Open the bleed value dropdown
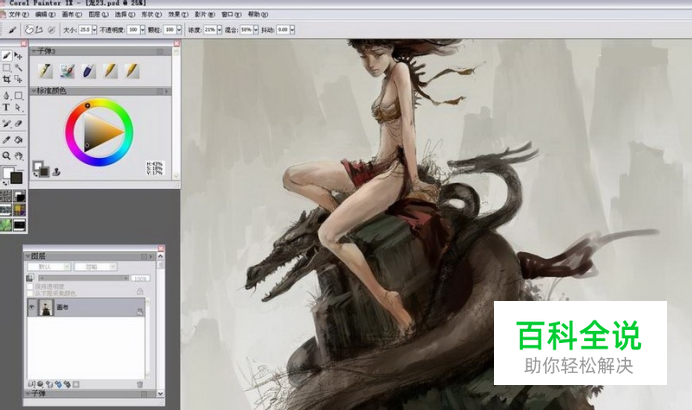This screenshot has height=410, width=692. point(256,30)
